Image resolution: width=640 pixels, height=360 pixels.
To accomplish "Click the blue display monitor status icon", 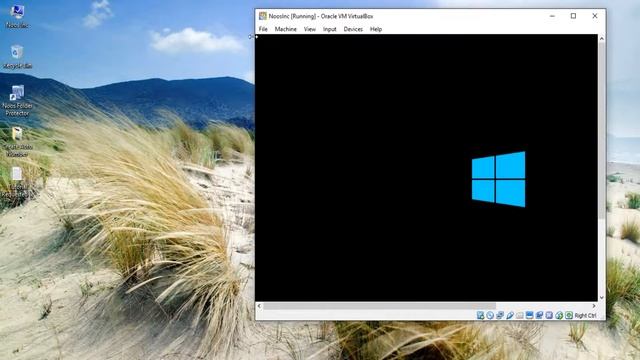I will [529, 315].
